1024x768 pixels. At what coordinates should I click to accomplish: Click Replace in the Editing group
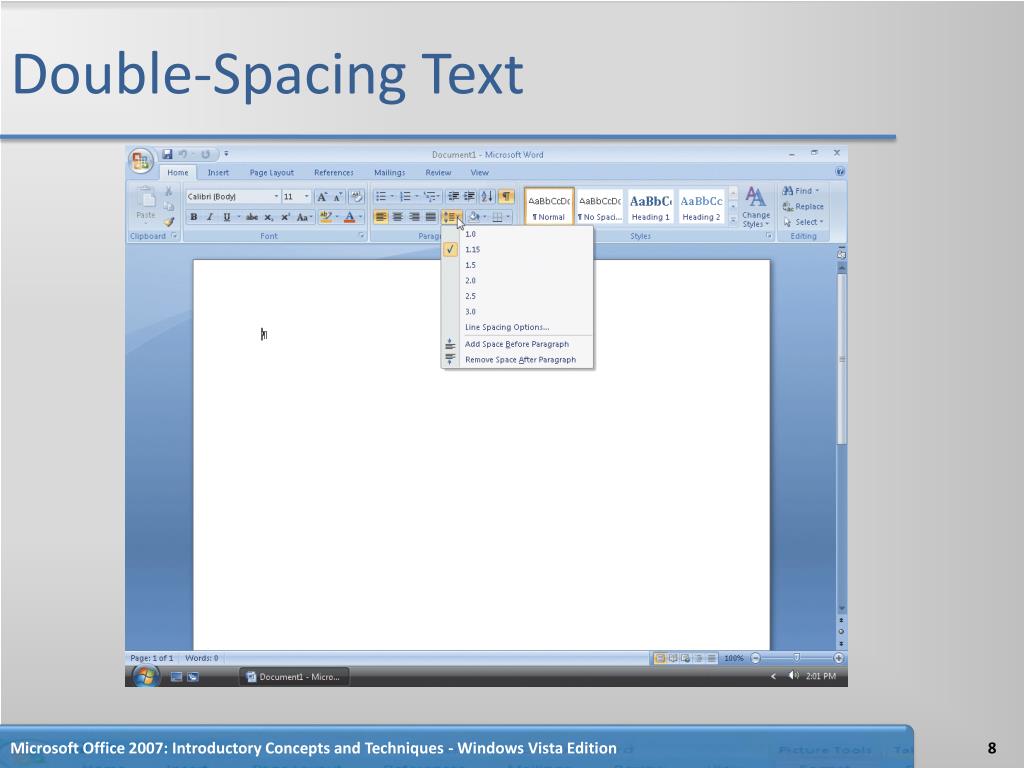[x=803, y=206]
